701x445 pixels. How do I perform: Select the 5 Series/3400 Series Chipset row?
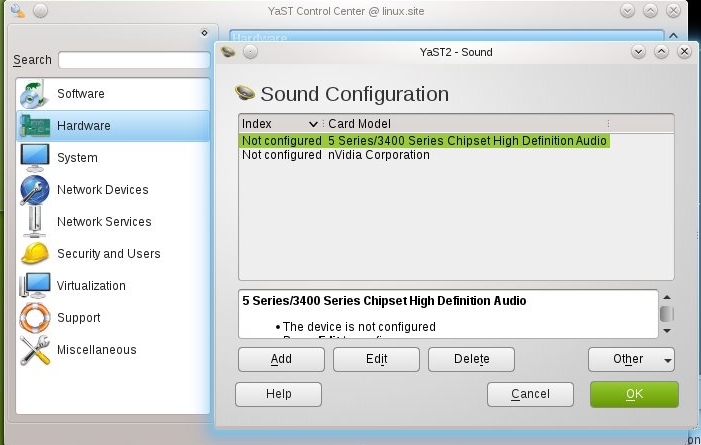click(424, 141)
